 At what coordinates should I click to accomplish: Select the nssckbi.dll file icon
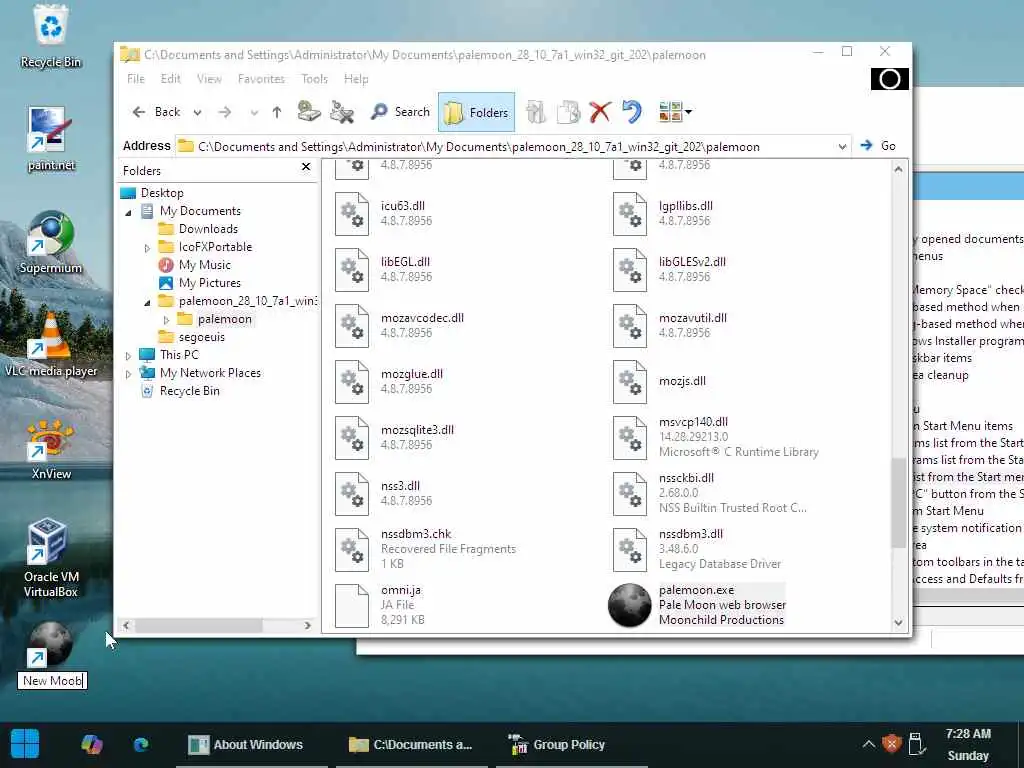(x=630, y=494)
